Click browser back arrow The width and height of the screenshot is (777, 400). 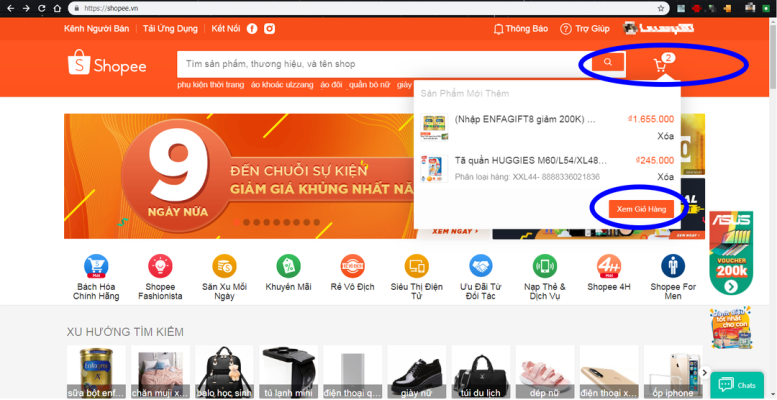coord(10,8)
